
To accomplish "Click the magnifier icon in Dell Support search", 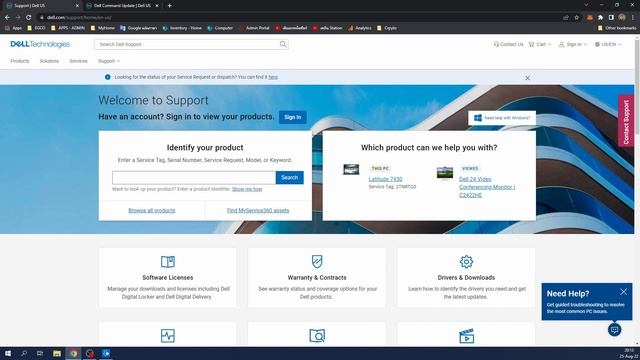I will pyautogui.click(x=283, y=44).
